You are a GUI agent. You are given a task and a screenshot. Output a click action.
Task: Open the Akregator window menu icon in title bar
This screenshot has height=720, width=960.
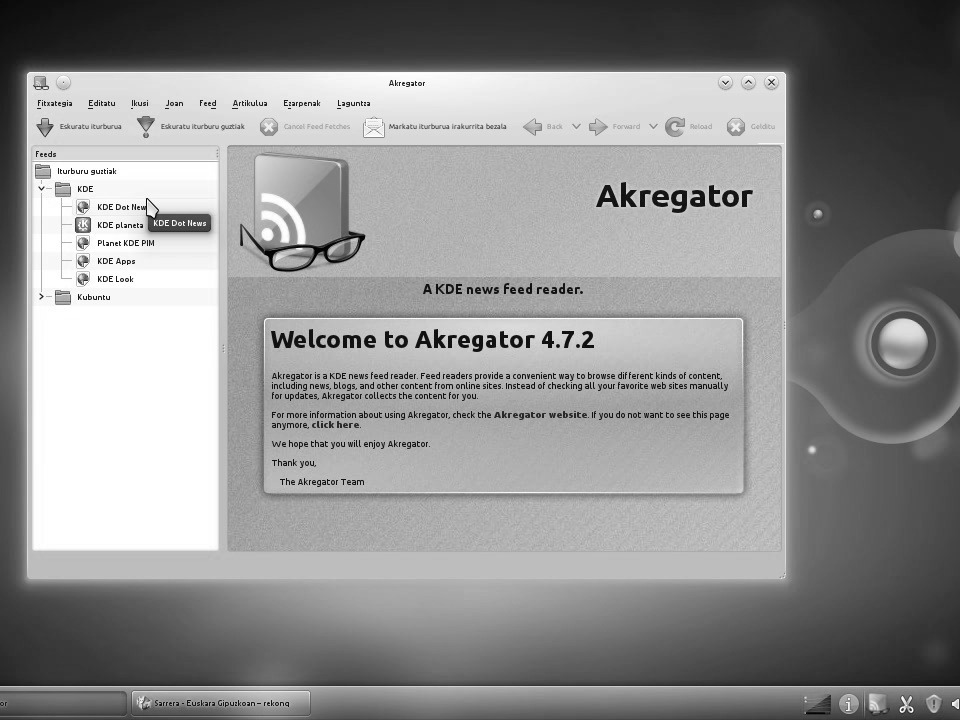point(41,83)
